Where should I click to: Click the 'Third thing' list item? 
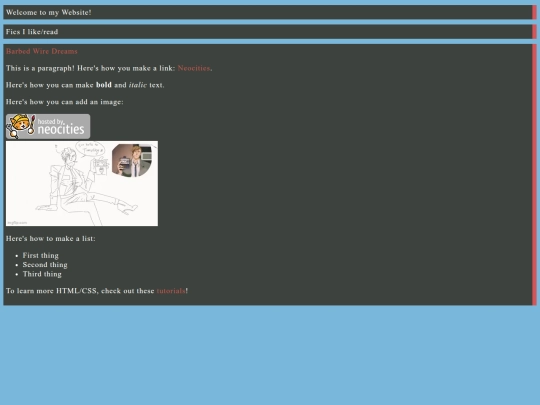tap(42, 274)
